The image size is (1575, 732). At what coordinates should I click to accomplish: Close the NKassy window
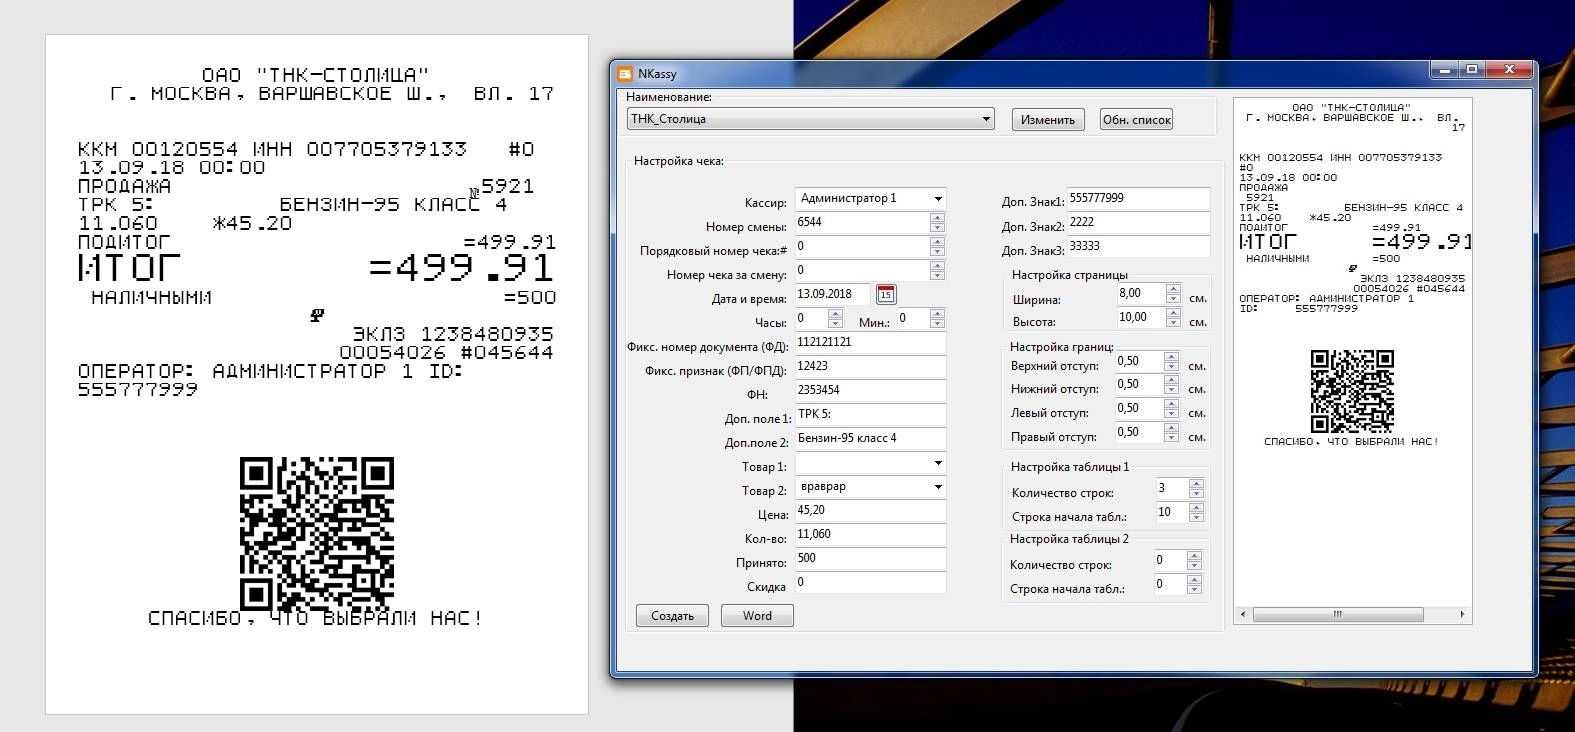[x=1509, y=70]
